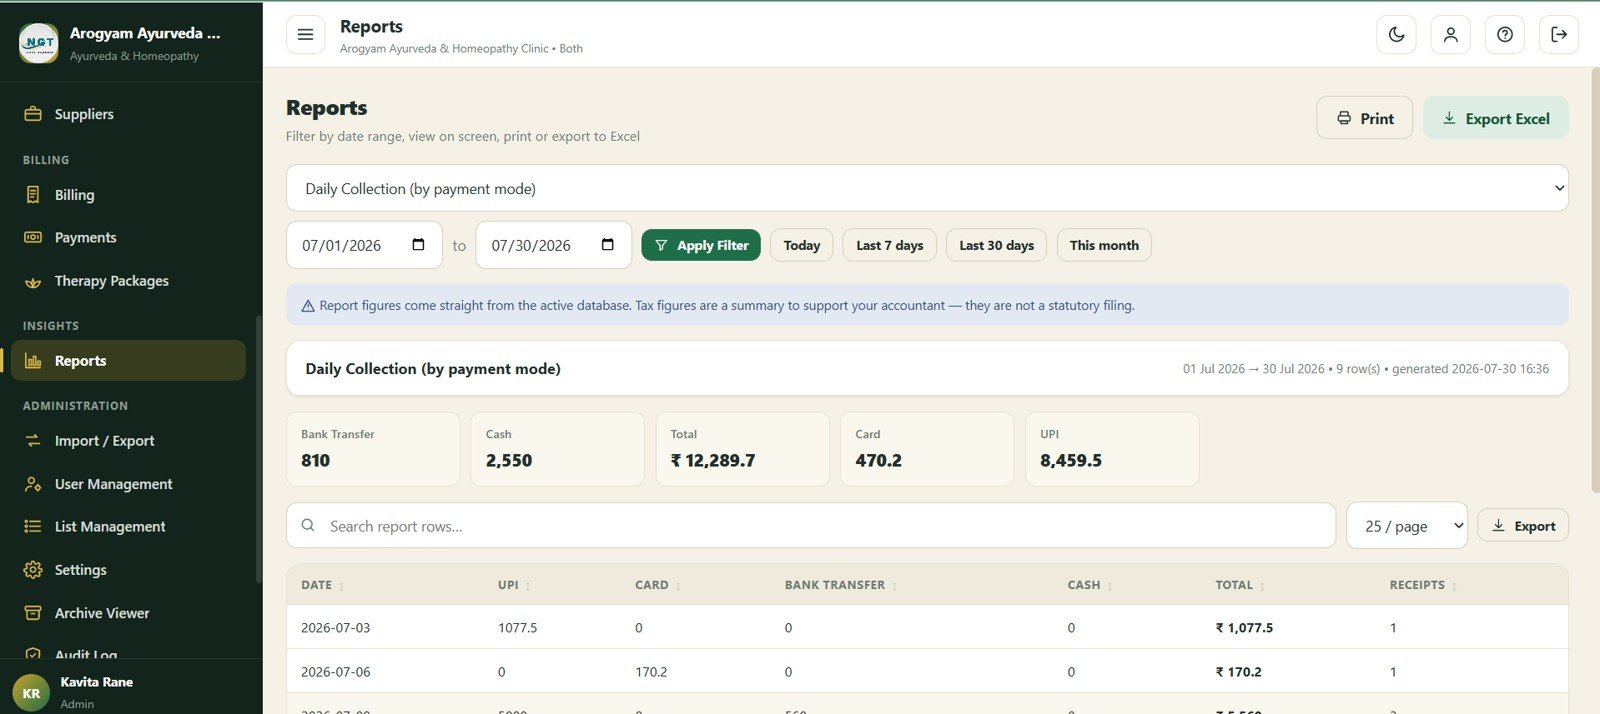Open the user profile icon
The image size is (1600, 714).
tap(1450, 34)
